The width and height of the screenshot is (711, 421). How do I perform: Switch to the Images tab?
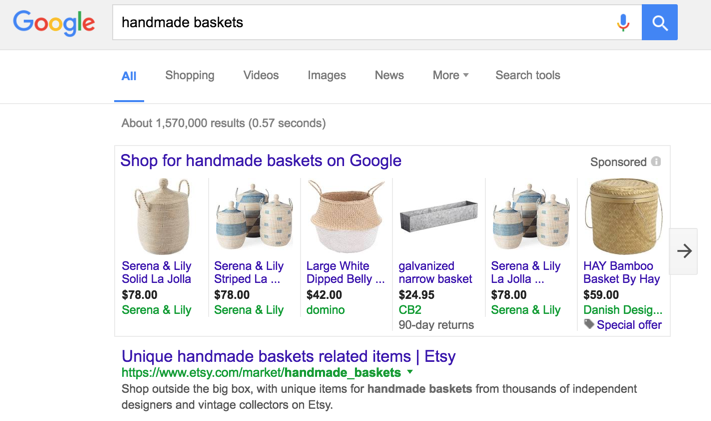[x=326, y=75]
